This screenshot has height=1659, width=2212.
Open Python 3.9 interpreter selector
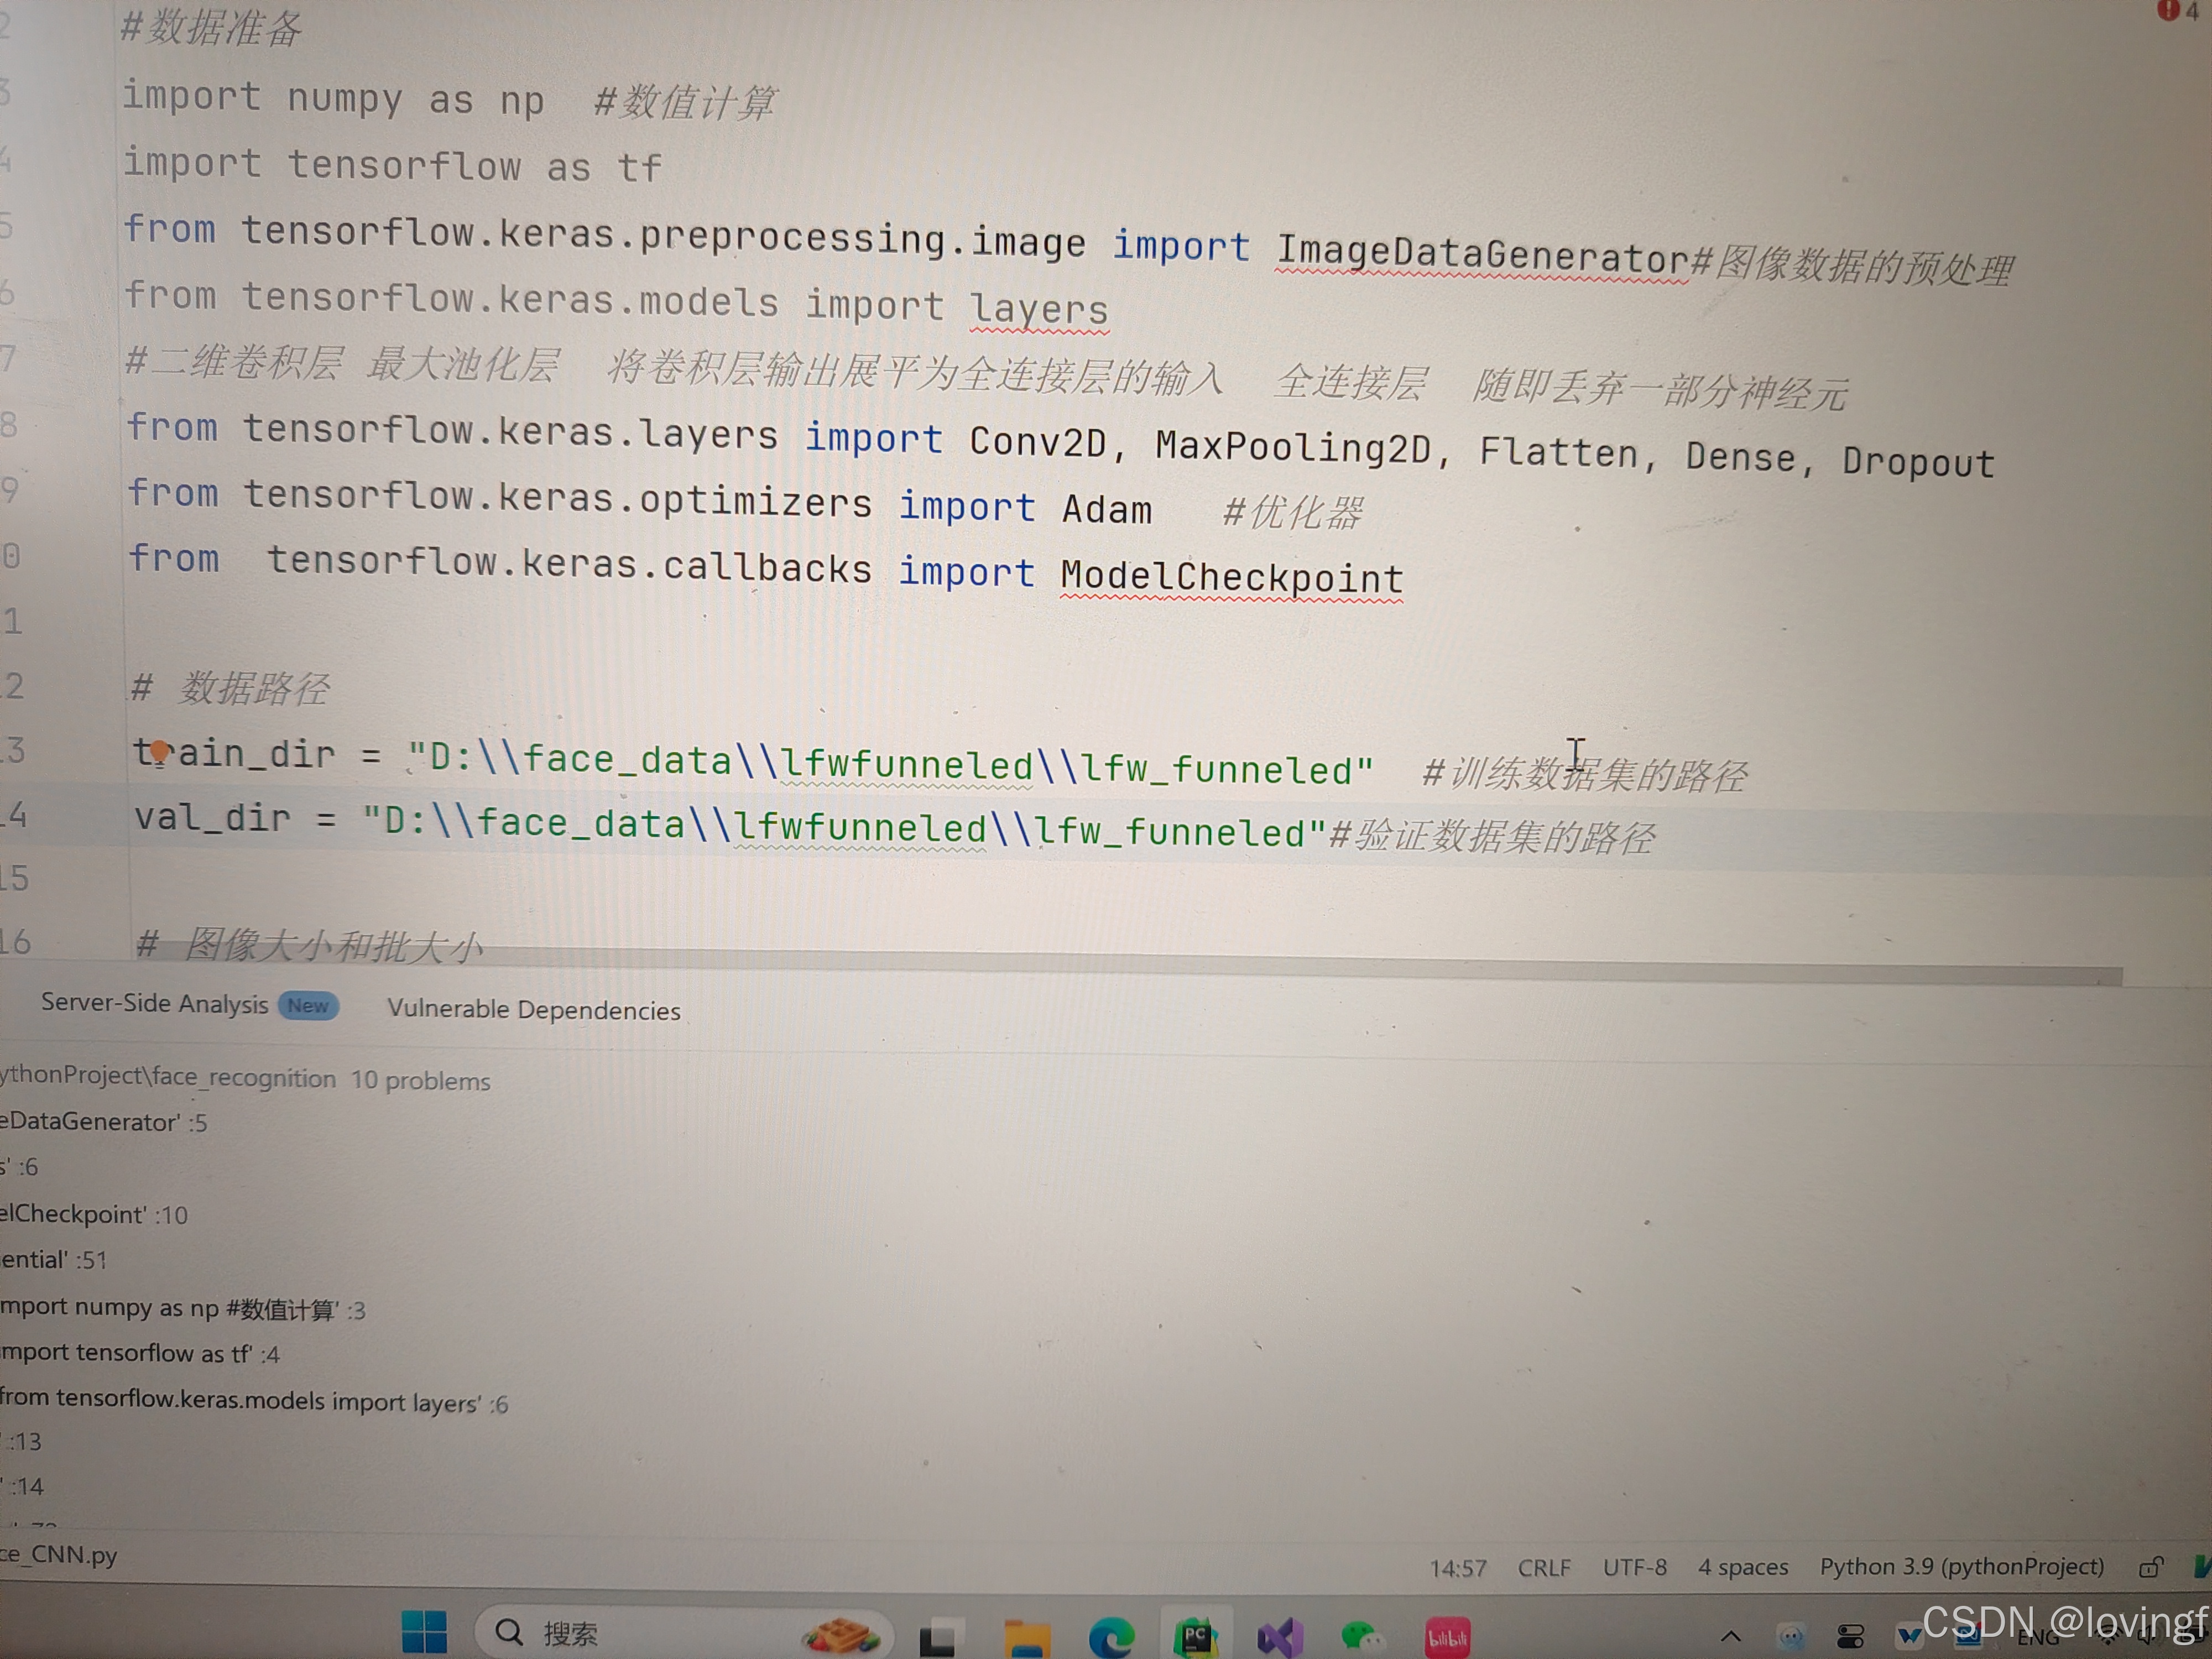coord(1961,1566)
